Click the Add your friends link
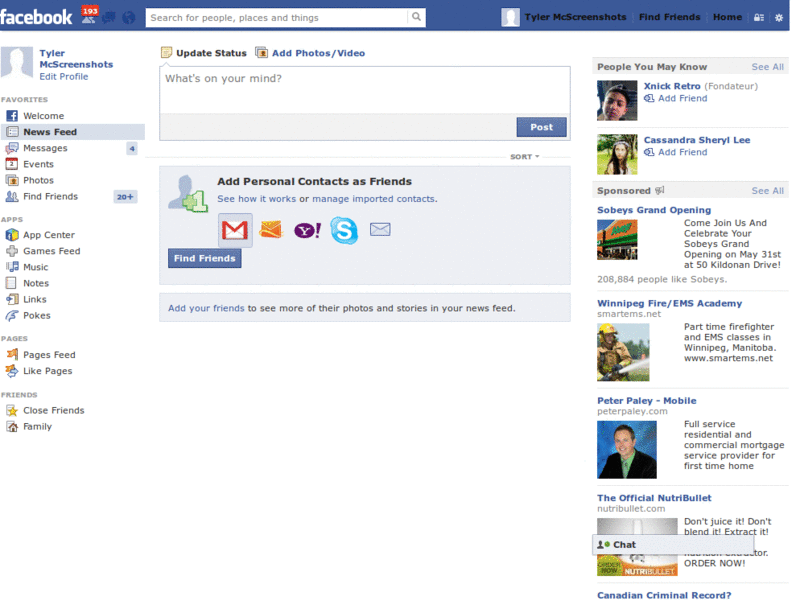 click(206, 308)
